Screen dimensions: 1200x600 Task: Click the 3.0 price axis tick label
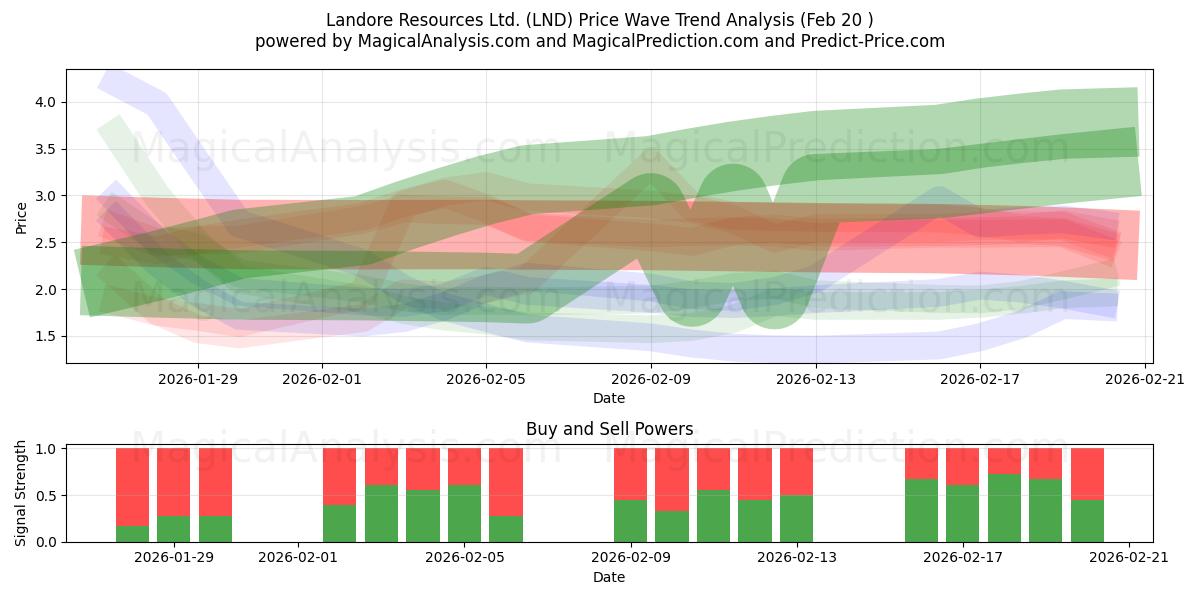(48, 196)
